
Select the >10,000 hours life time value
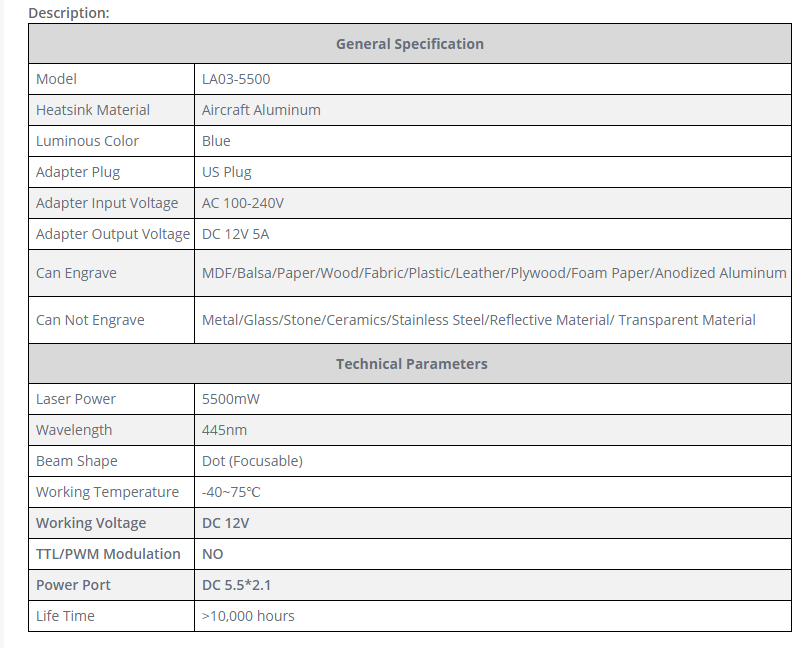pyautogui.click(x=248, y=616)
